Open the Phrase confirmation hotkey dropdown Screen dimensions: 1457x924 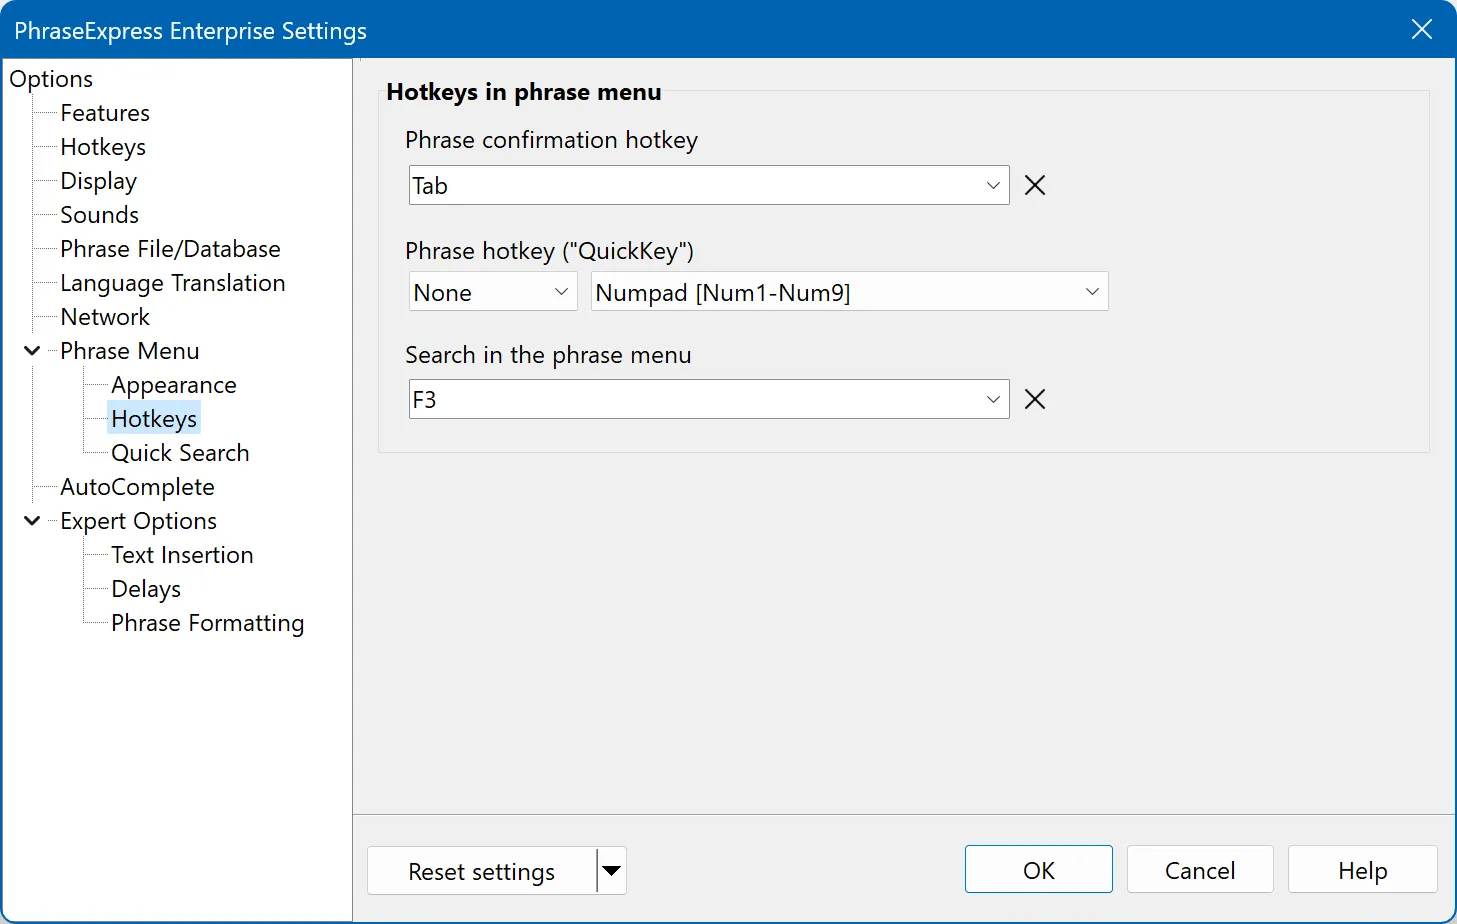[992, 186]
